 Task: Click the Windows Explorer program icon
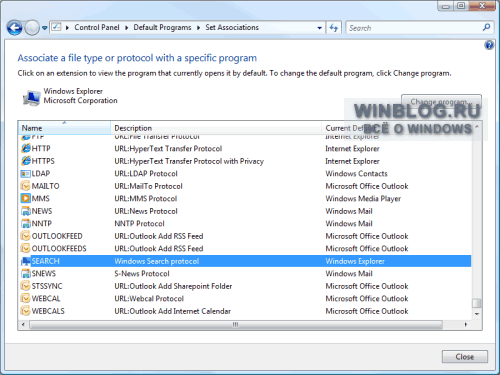31,98
